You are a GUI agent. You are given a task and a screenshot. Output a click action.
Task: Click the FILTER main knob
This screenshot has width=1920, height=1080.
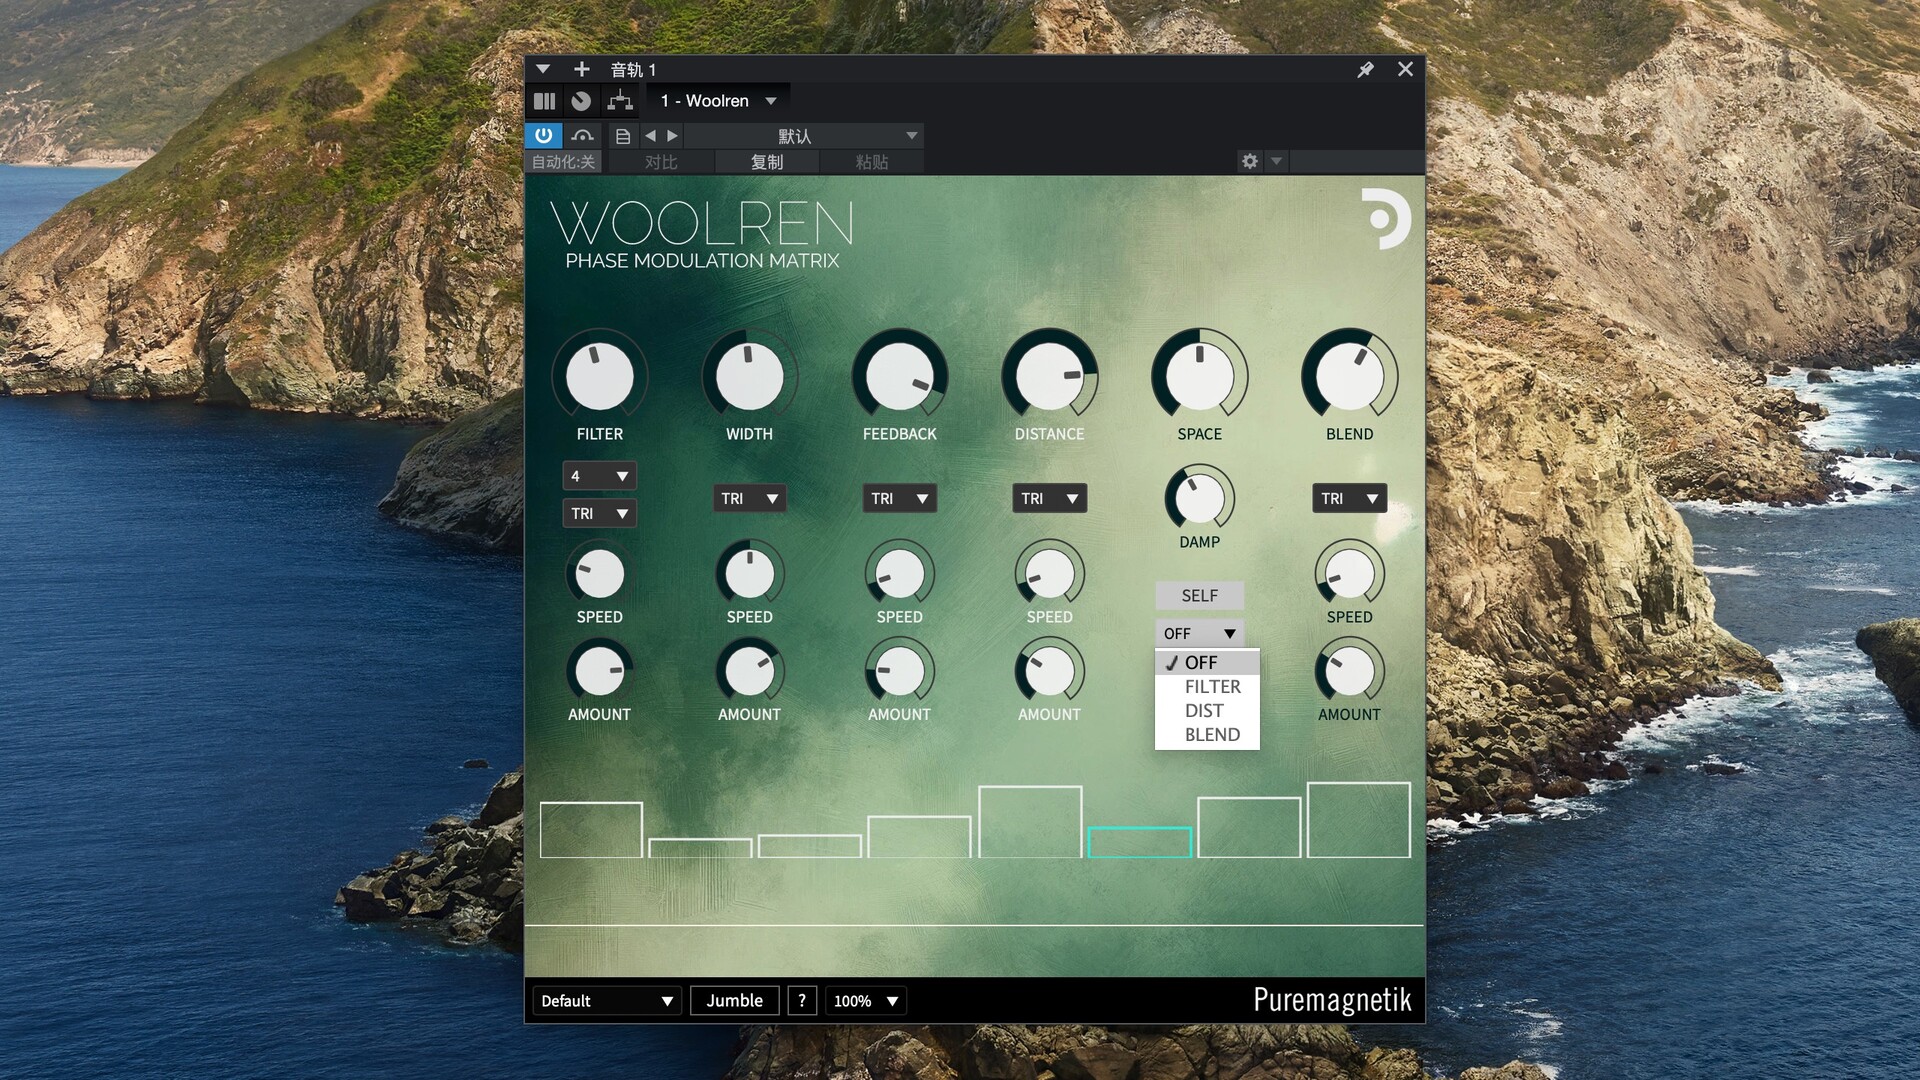(x=599, y=377)
